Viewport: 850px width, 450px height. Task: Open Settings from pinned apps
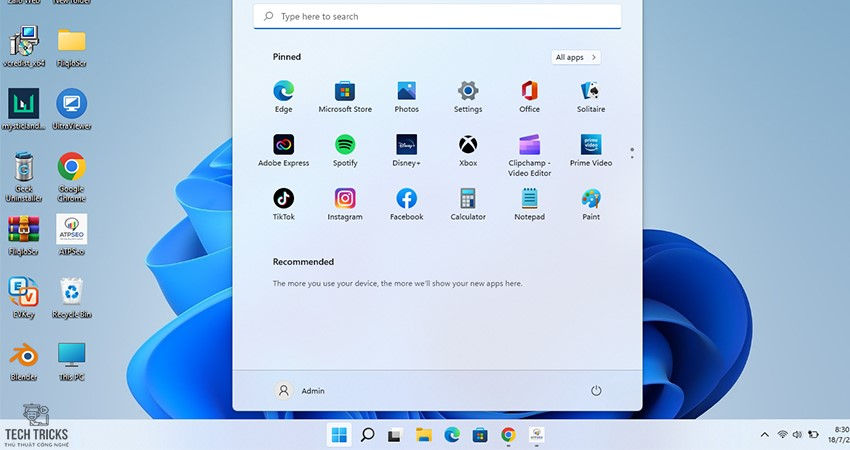tap(468, 97)
